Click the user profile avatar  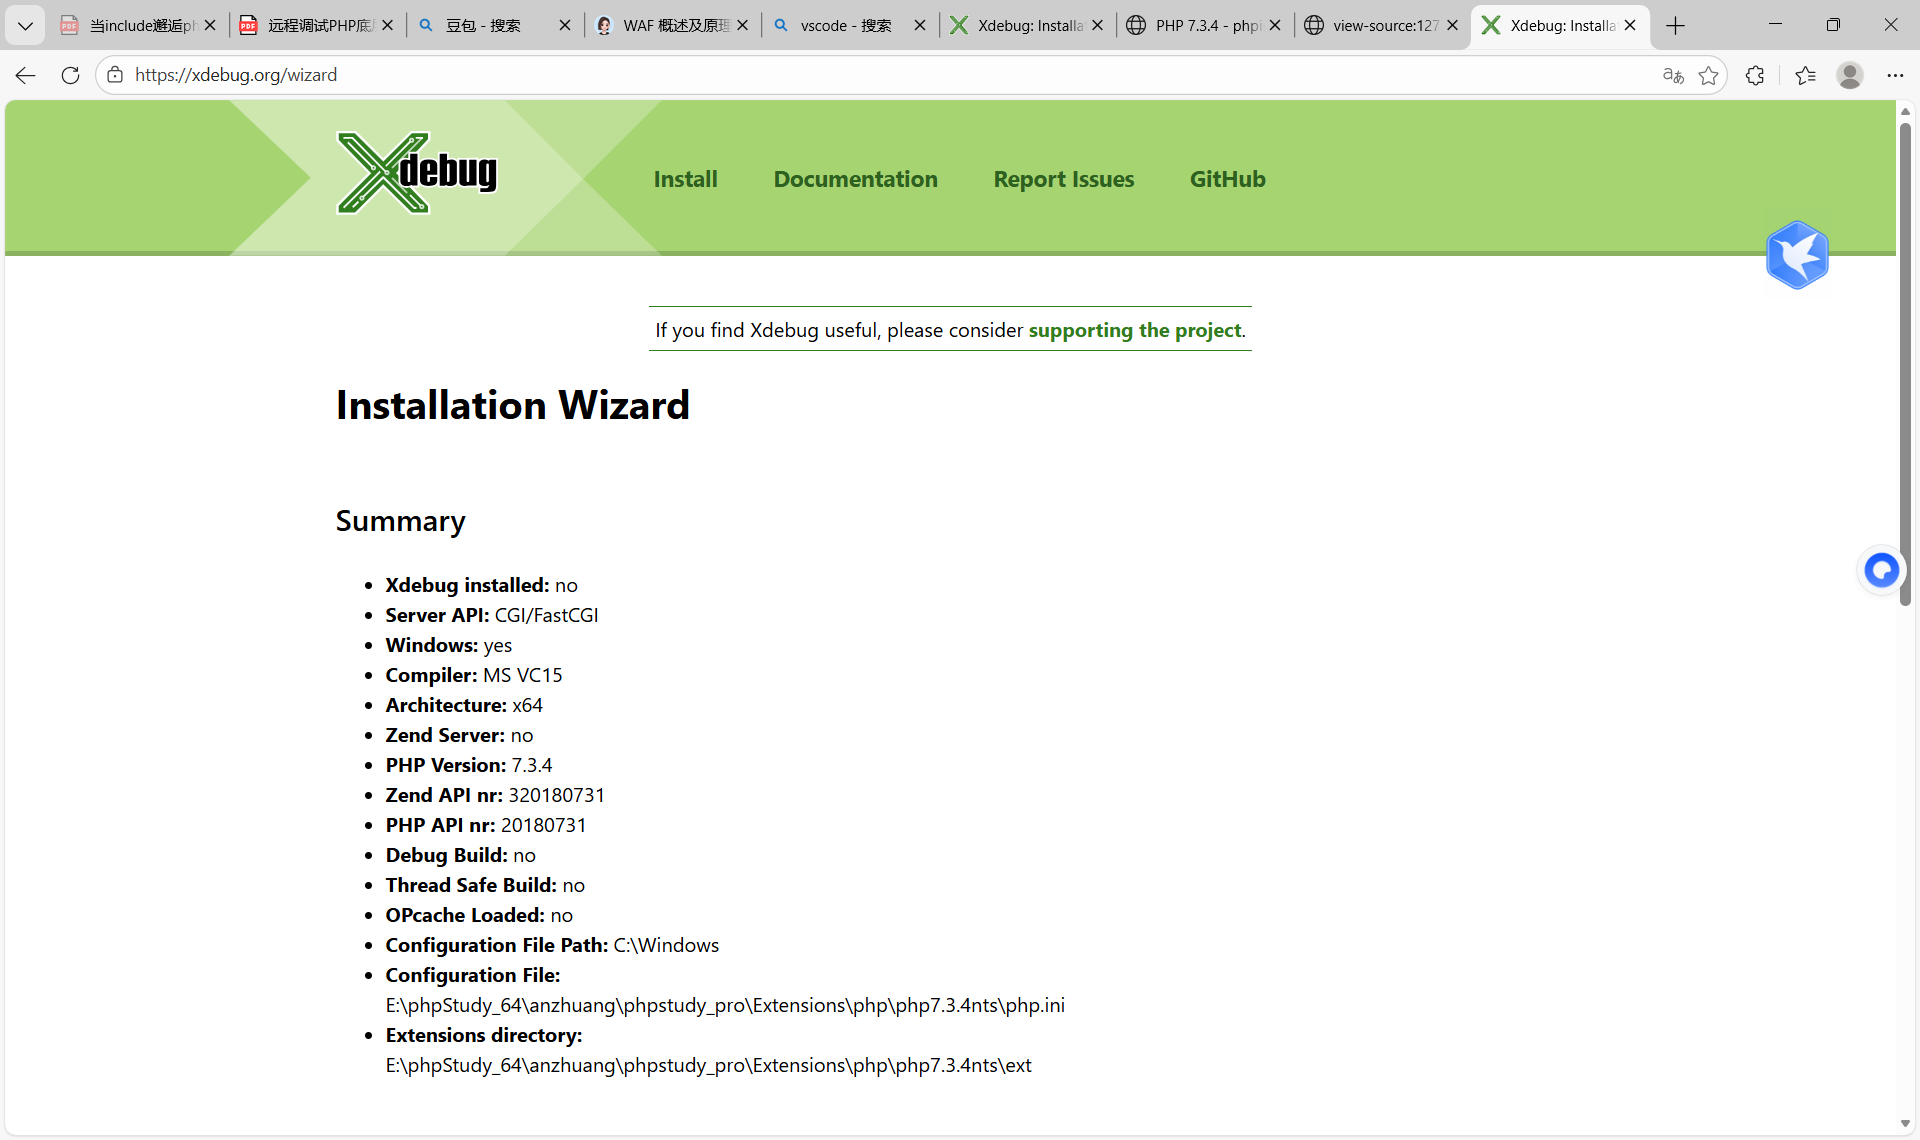pyautogui.click(x=1850, y=75)
